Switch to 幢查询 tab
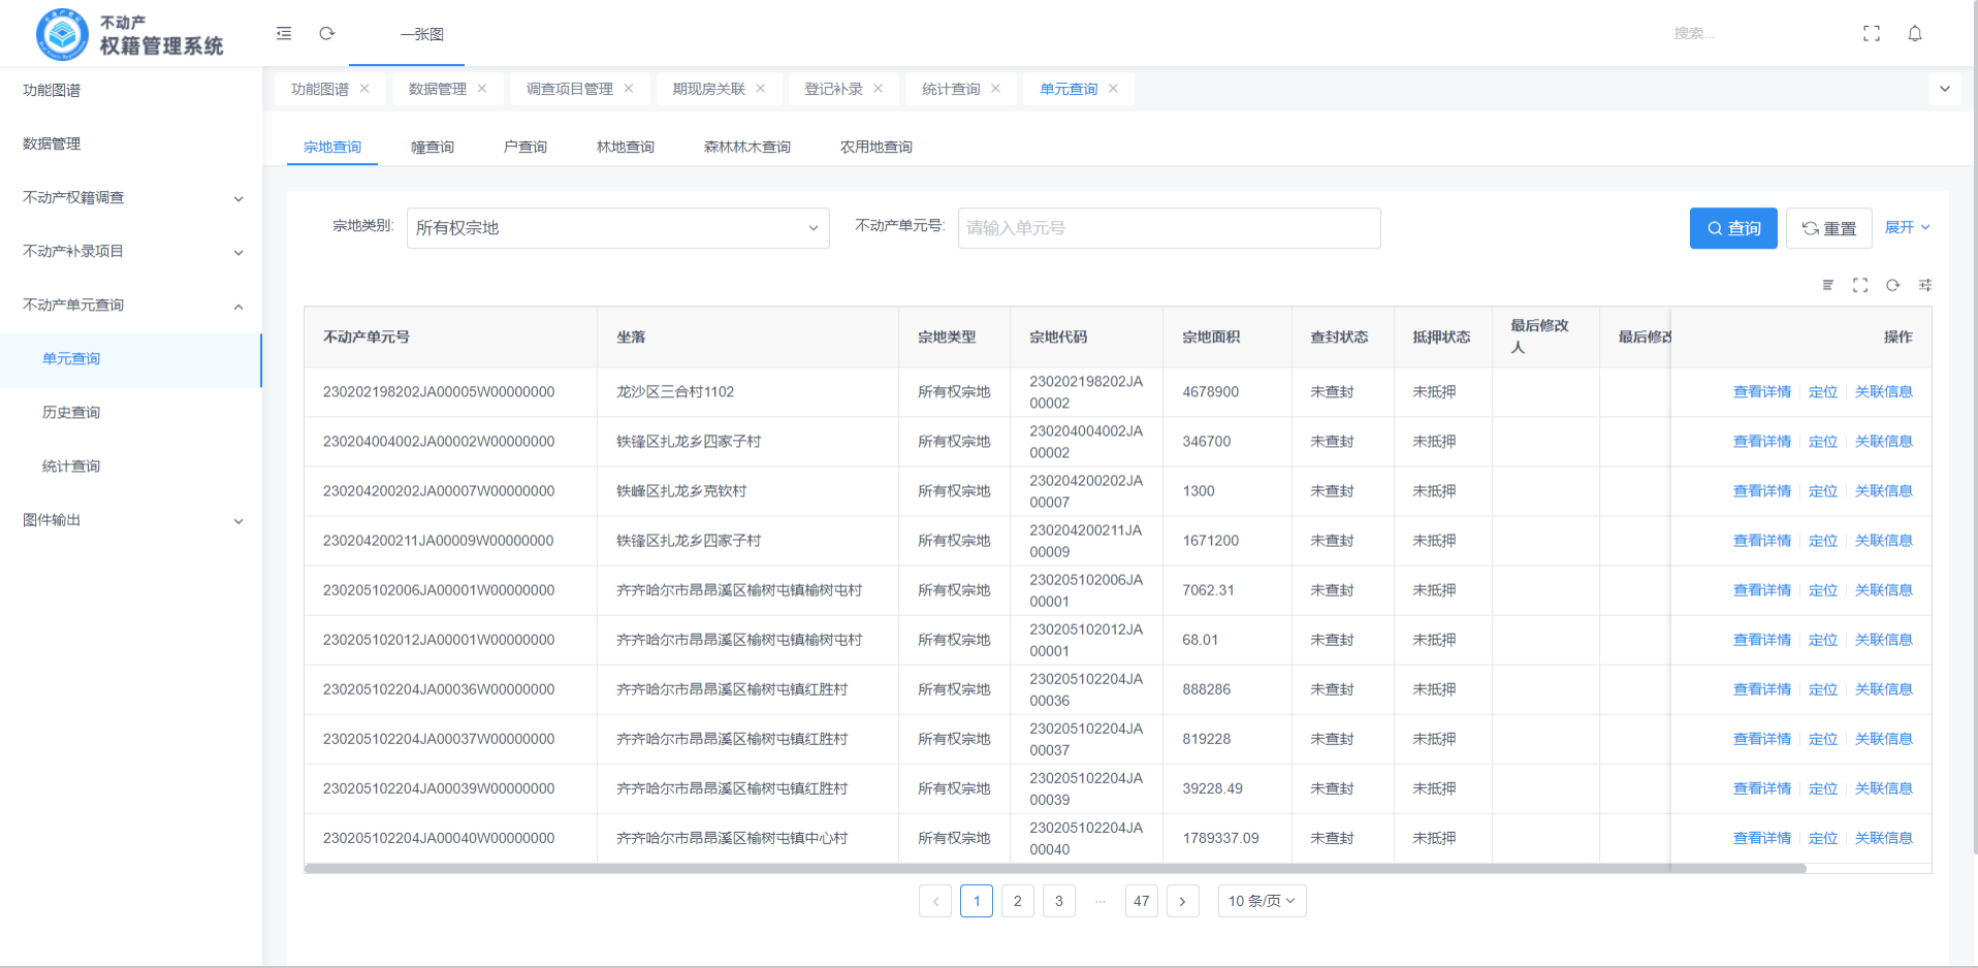 click(x=432, y=147)
